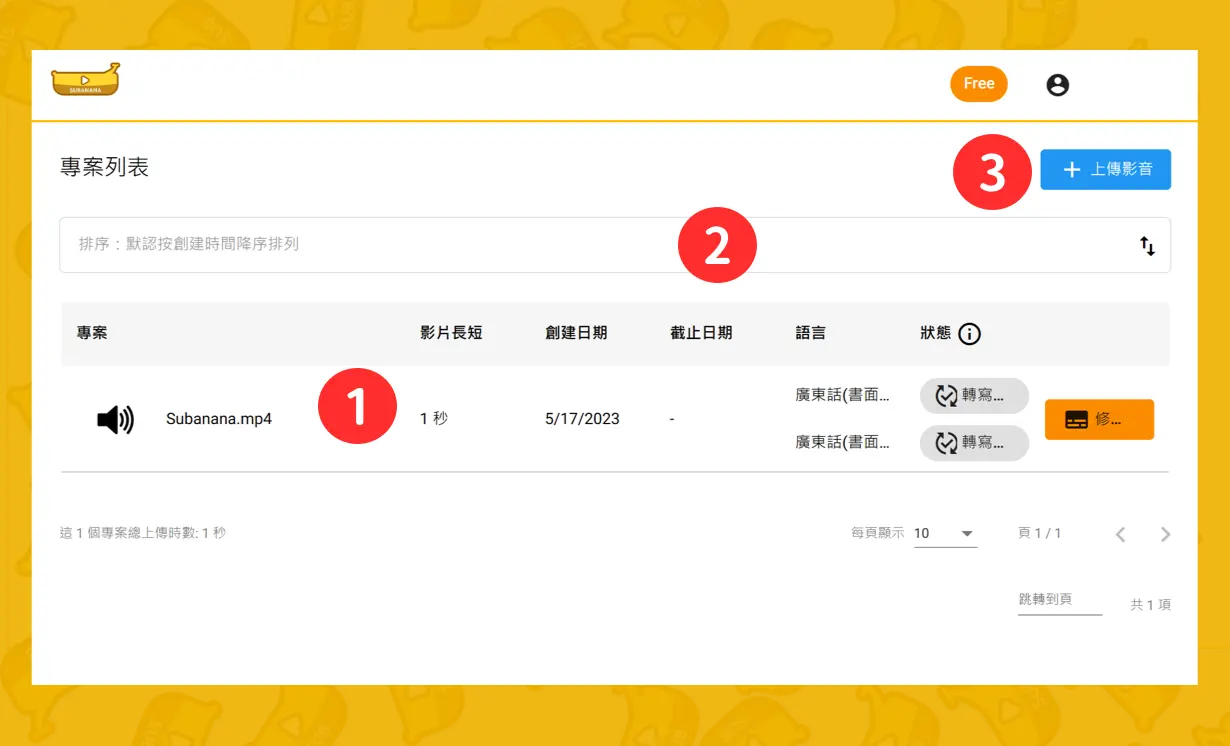The image size is (1230, 746).
Task: Click the 影片長短 column header
Action: (451, 333)
